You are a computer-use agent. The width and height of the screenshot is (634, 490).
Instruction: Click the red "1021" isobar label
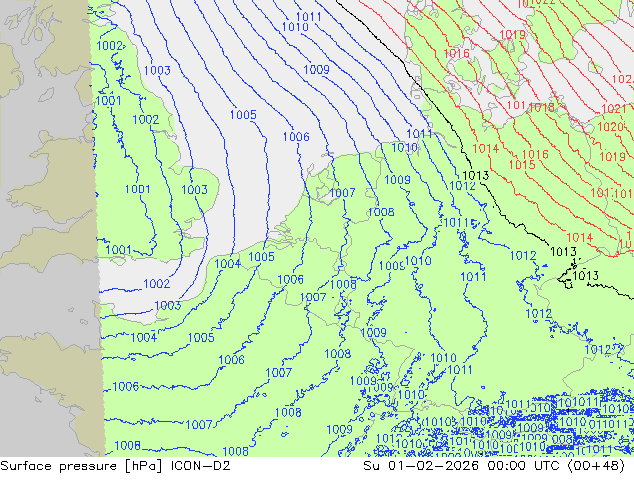coord(614,108)
